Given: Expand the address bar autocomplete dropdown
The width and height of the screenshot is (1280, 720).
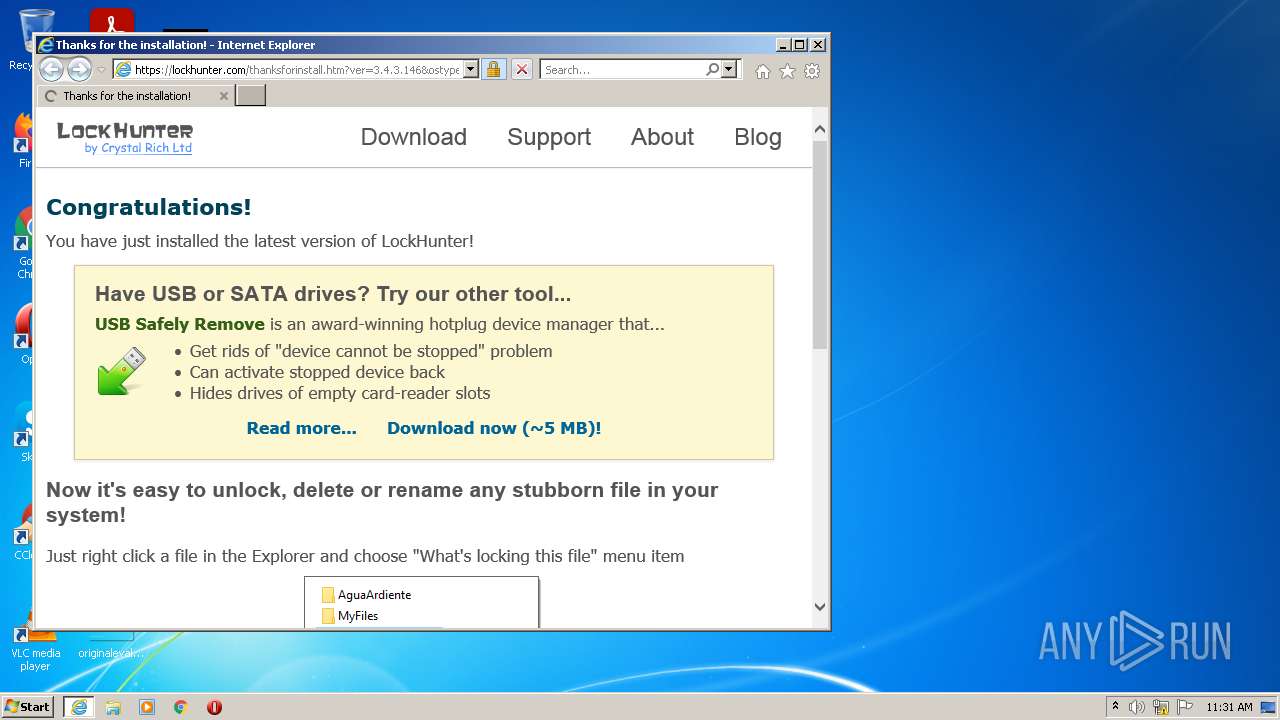Looking at the screenshot, I should click(471, 70).
